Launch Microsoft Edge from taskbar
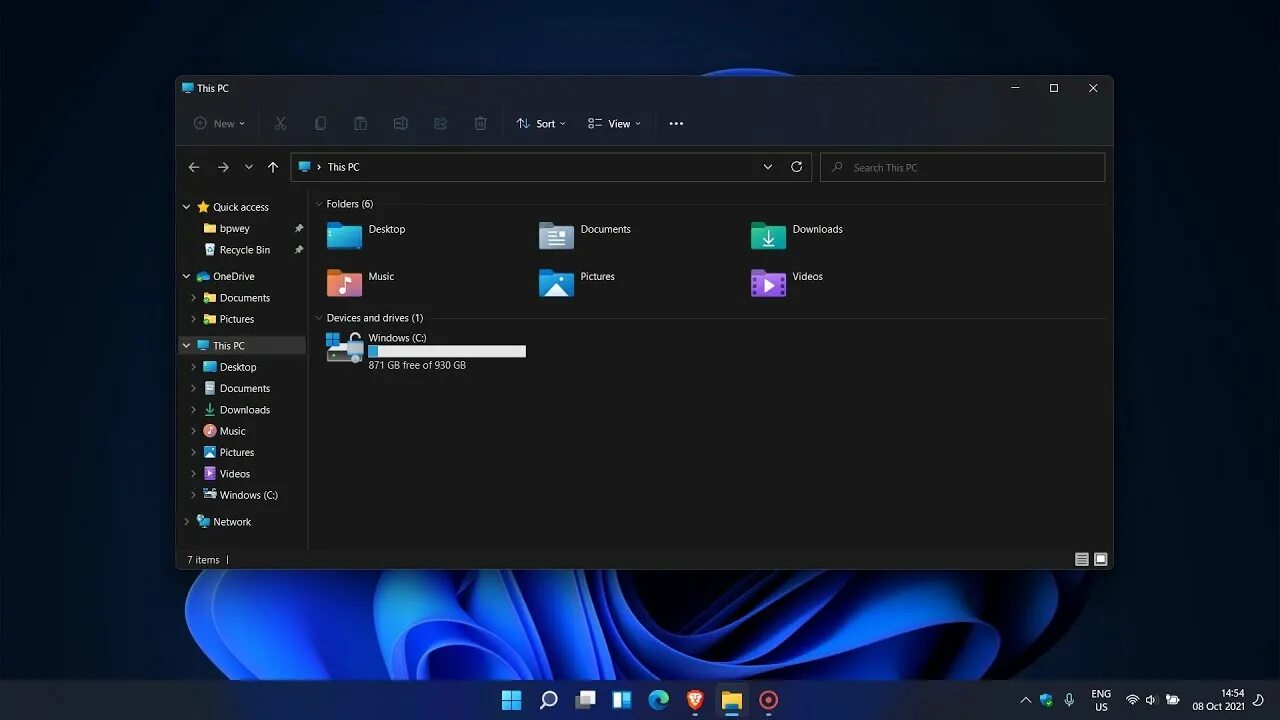The height and width of the screenshot is (720, 1280). tap(658, 700)
